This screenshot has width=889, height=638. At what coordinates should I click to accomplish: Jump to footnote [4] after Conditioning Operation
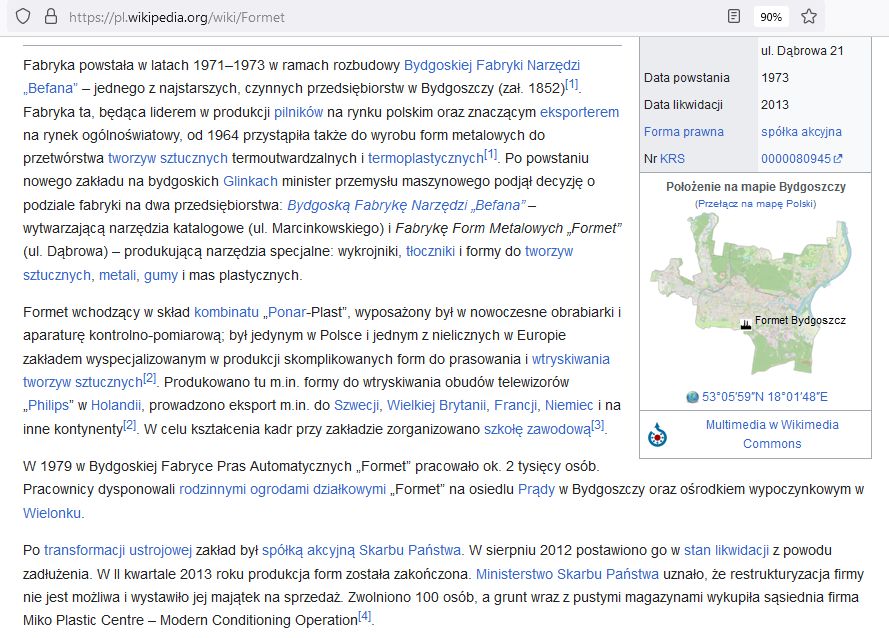[x=365, y=616]
